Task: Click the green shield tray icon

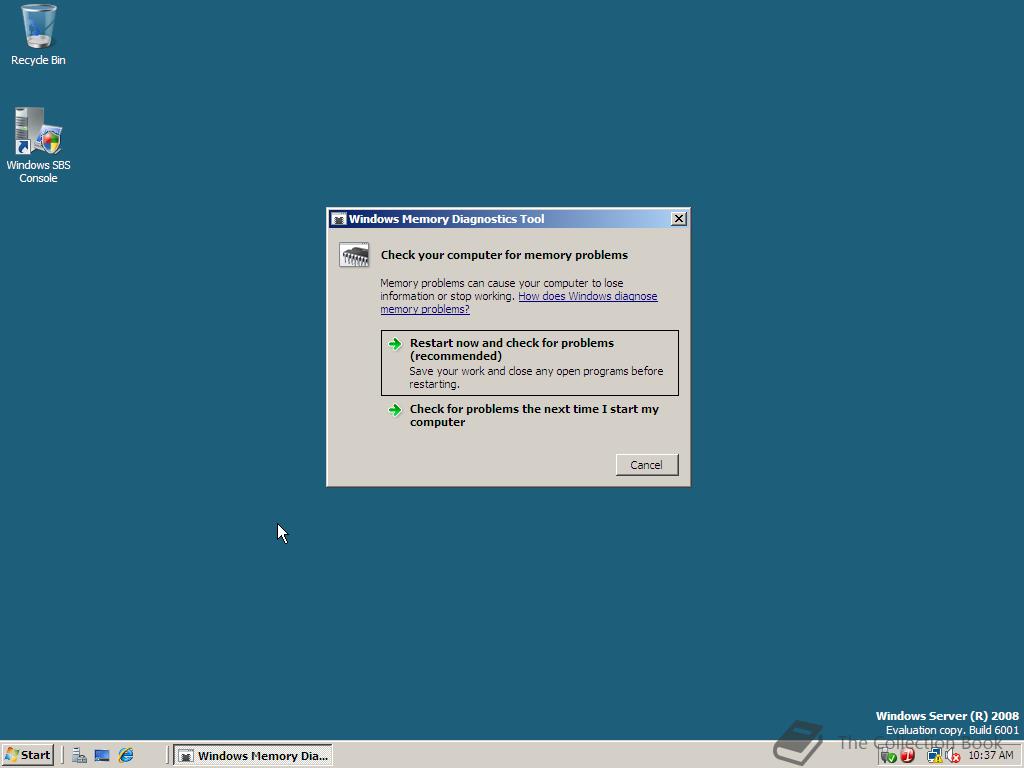Action: tap(888, 756)
